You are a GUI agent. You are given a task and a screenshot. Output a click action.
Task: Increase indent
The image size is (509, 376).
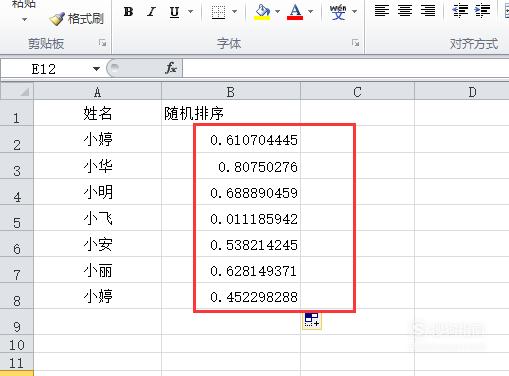(483, 11)
